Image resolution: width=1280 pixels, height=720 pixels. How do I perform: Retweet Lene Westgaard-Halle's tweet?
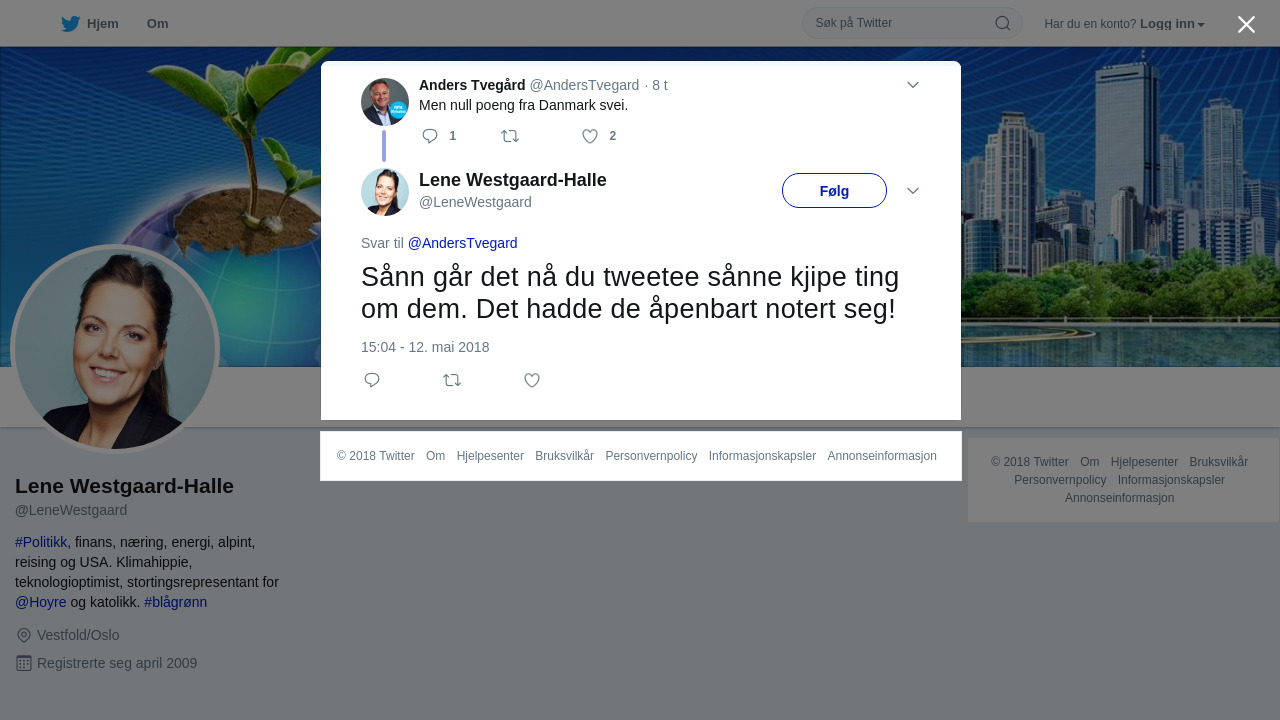(x=452, y=380)
